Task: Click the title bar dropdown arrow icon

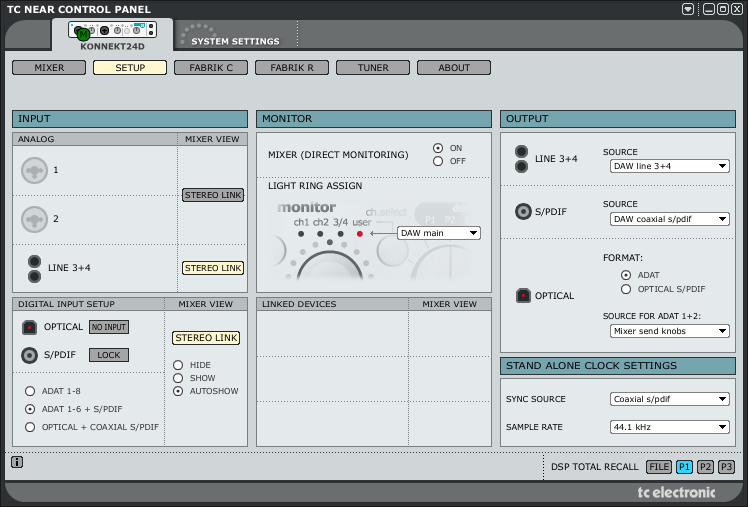Action: (x=687, y=9)
